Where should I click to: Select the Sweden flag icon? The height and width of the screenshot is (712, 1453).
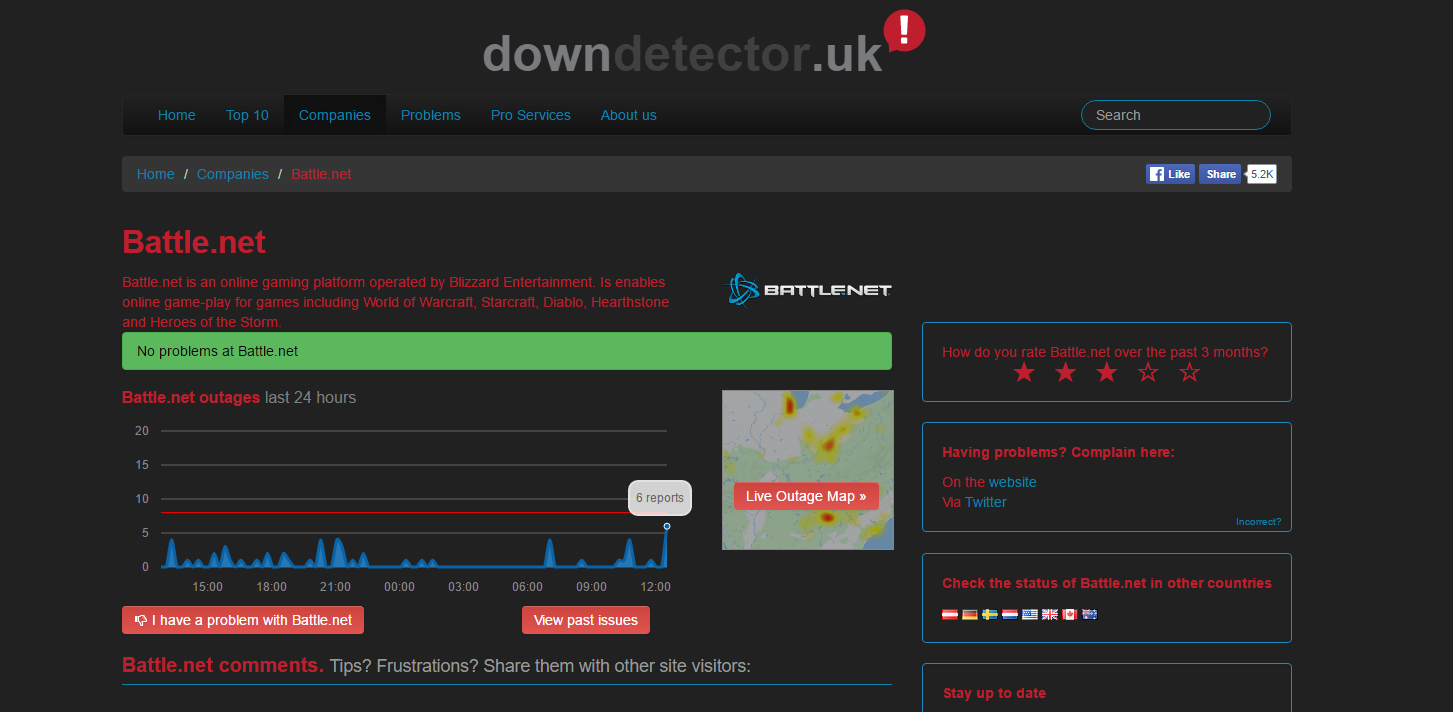pyautogui.click(x=990, y=614)
